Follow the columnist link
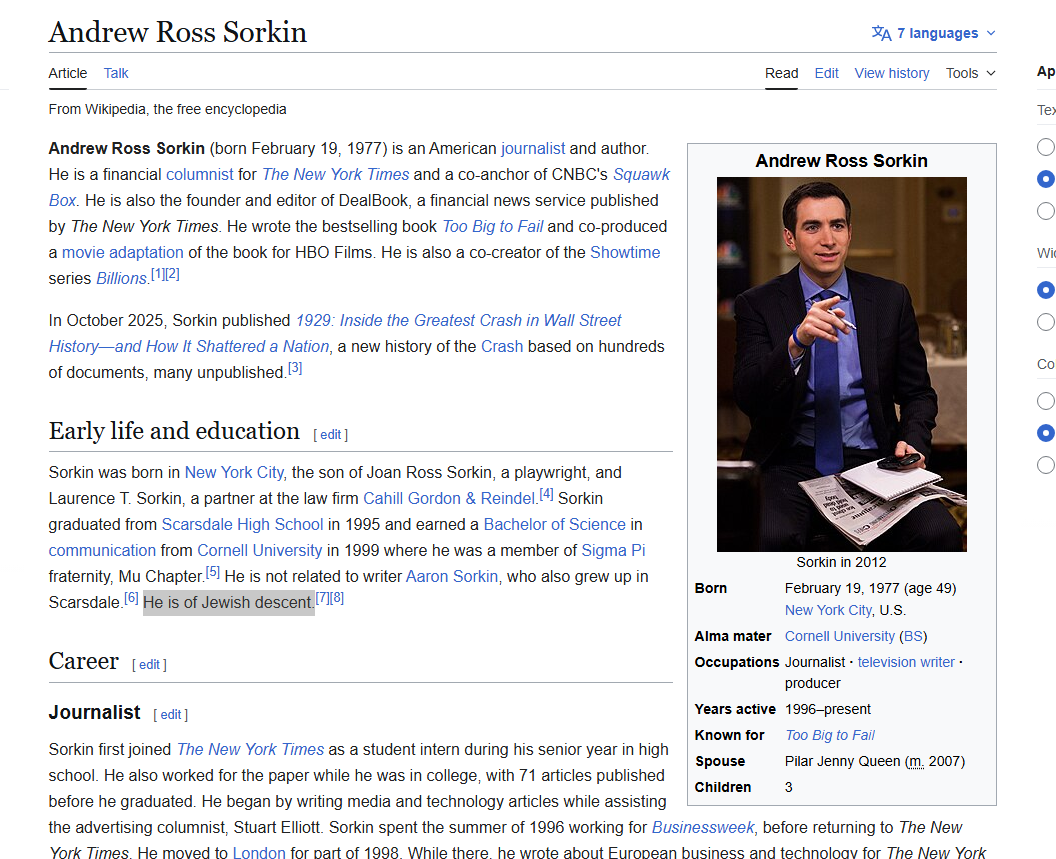The height and width of the screenshot is (859, 1056). (x=199, y=174)
